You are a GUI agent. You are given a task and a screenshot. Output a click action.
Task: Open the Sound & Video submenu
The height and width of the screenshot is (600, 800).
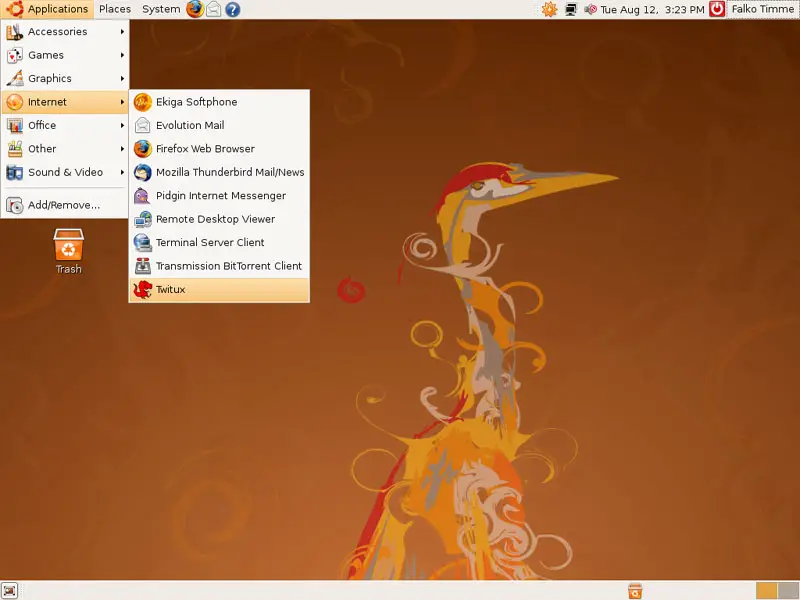coord(65,172)
